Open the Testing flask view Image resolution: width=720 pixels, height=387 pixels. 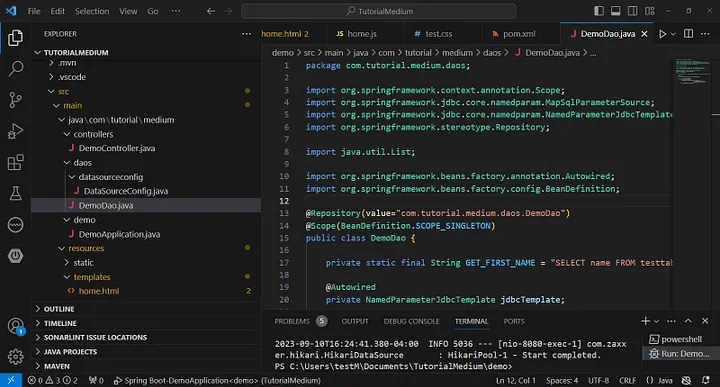pyautogui.click(x=15, y=193)
